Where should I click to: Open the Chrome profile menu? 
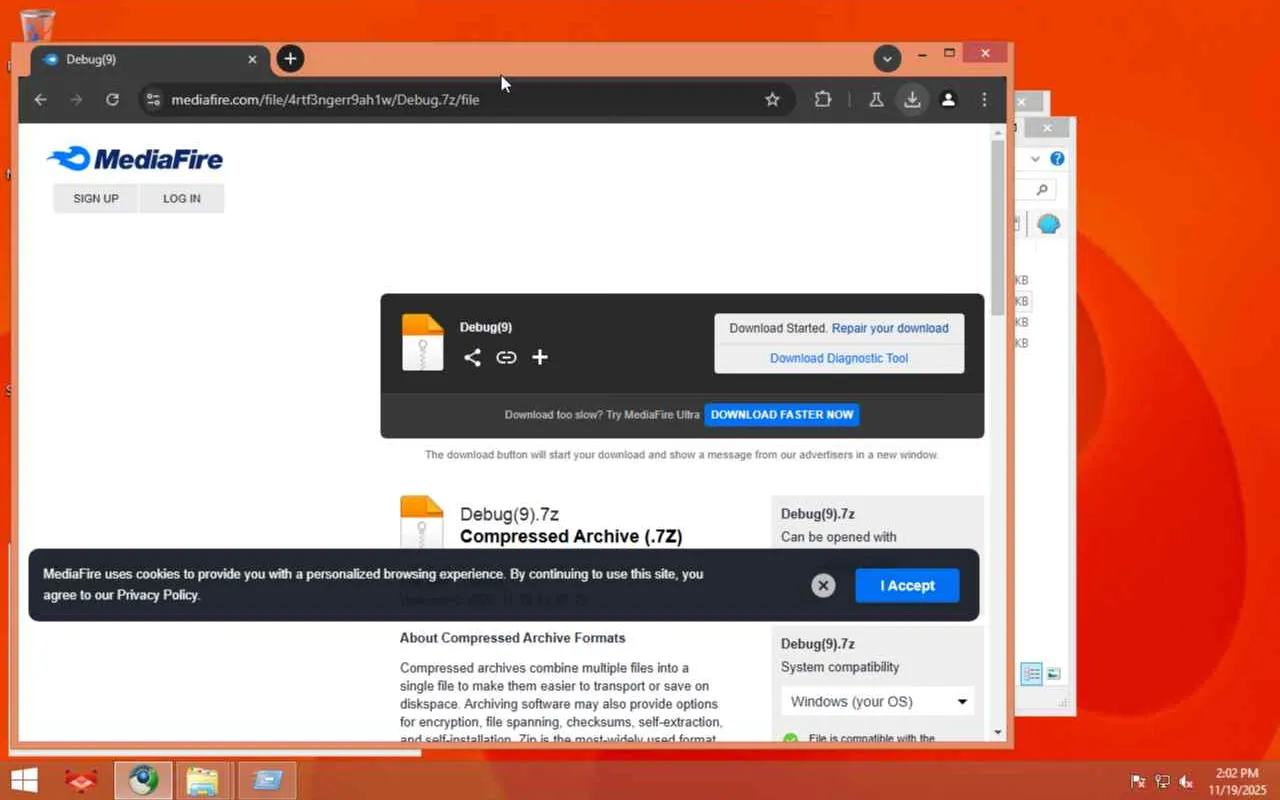[x=948, y=100]
